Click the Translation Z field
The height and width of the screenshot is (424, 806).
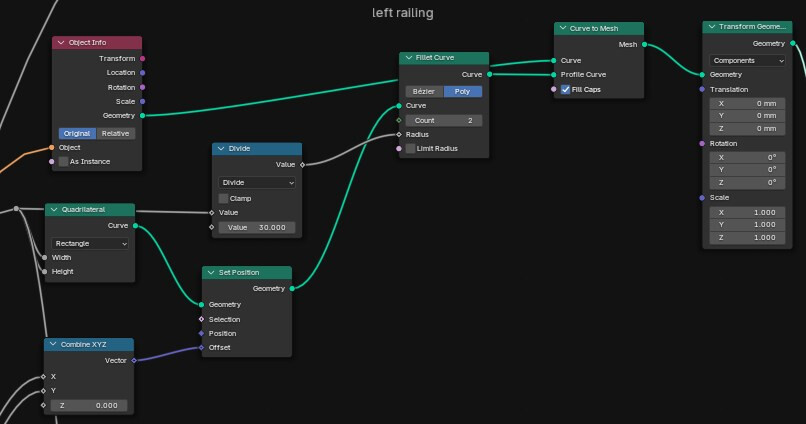pos(747,128)
